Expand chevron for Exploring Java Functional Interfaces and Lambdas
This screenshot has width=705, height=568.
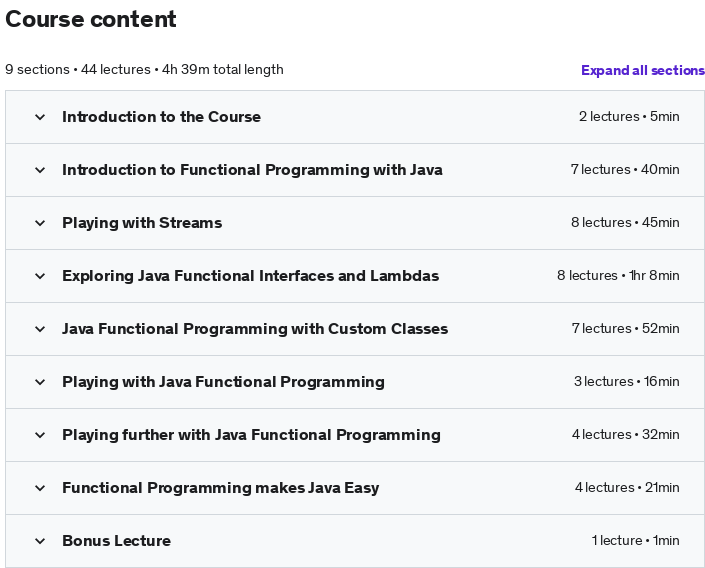point(40,276)
